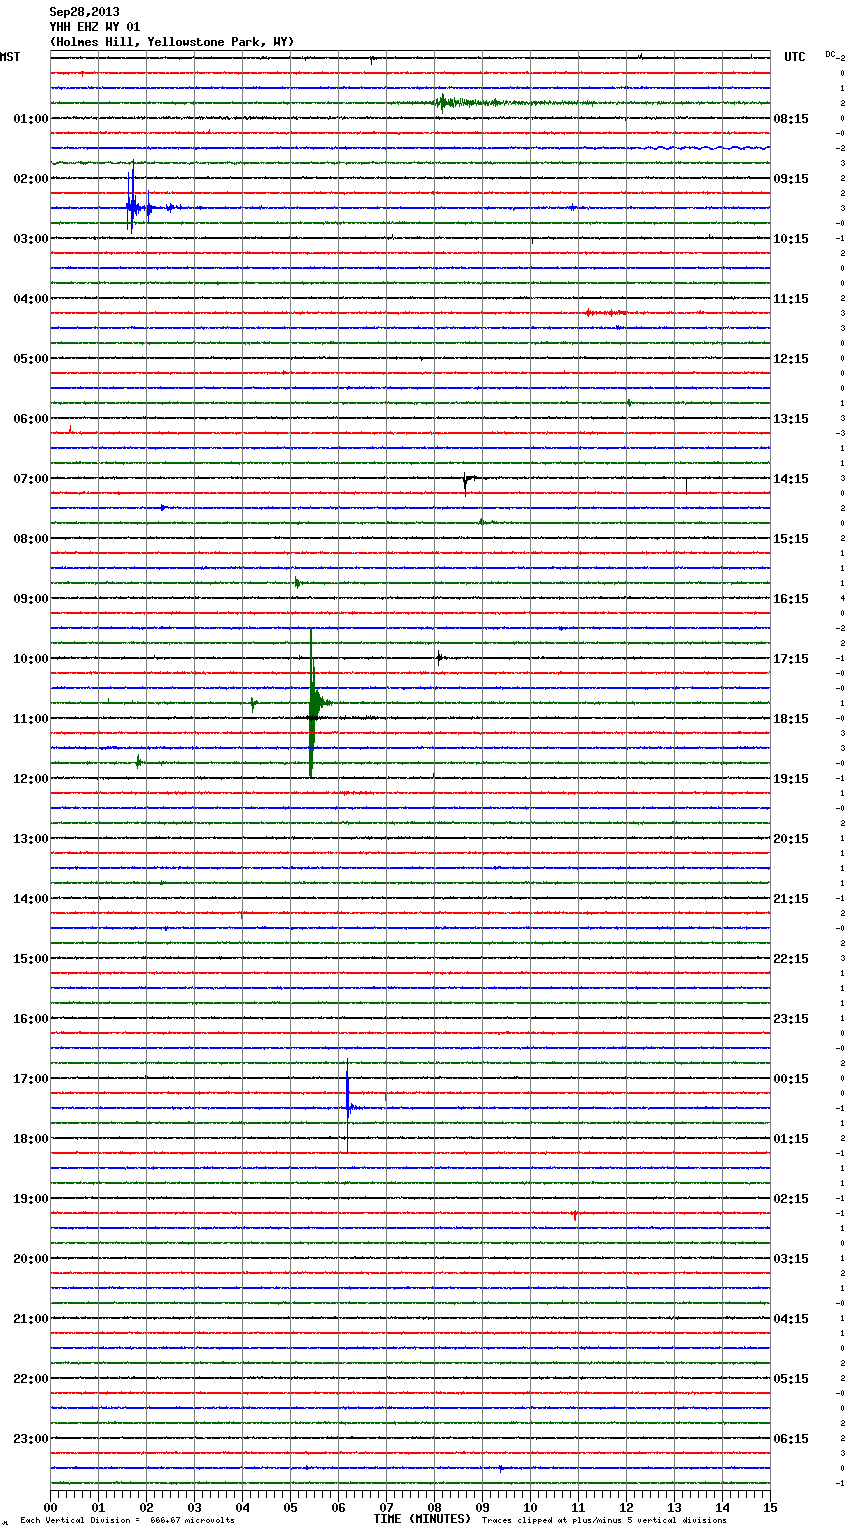Click the date label Sep28,2013
This screenshot has height=1534, width=850.
click(84, 12)
